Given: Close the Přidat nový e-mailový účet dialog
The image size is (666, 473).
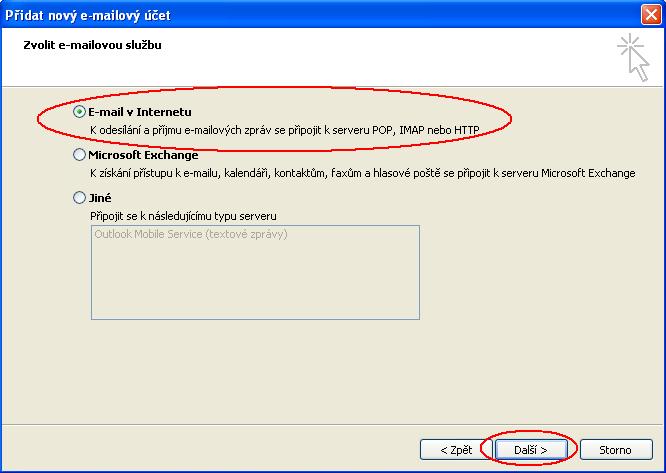Looking at the screenshot, I should pyautogui.click(x=651, y=14).
